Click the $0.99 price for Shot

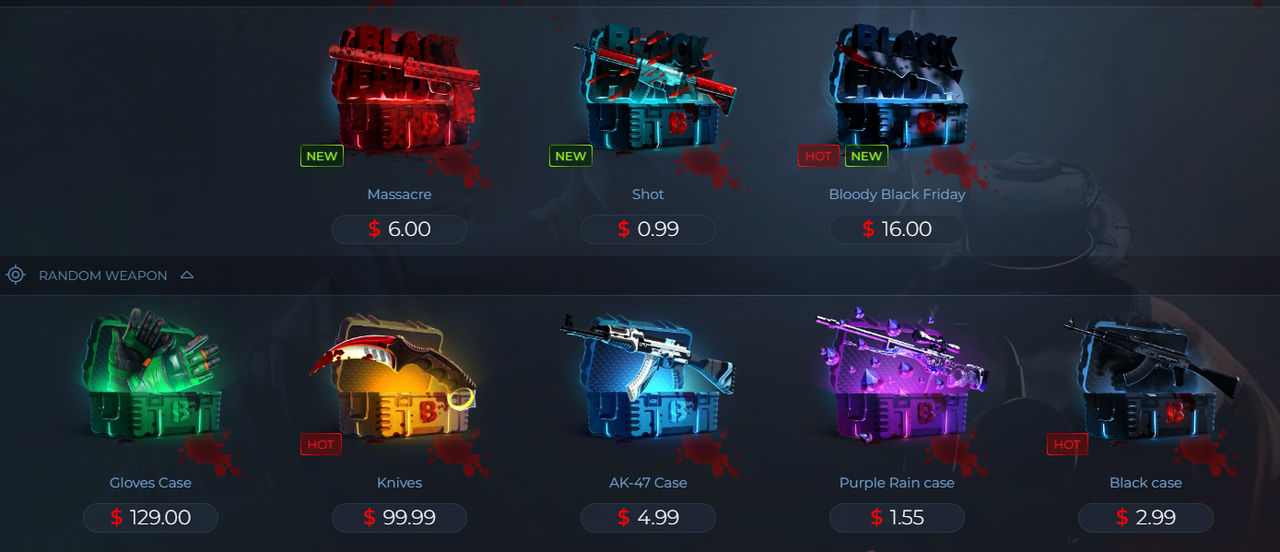[x=648, y=229]
